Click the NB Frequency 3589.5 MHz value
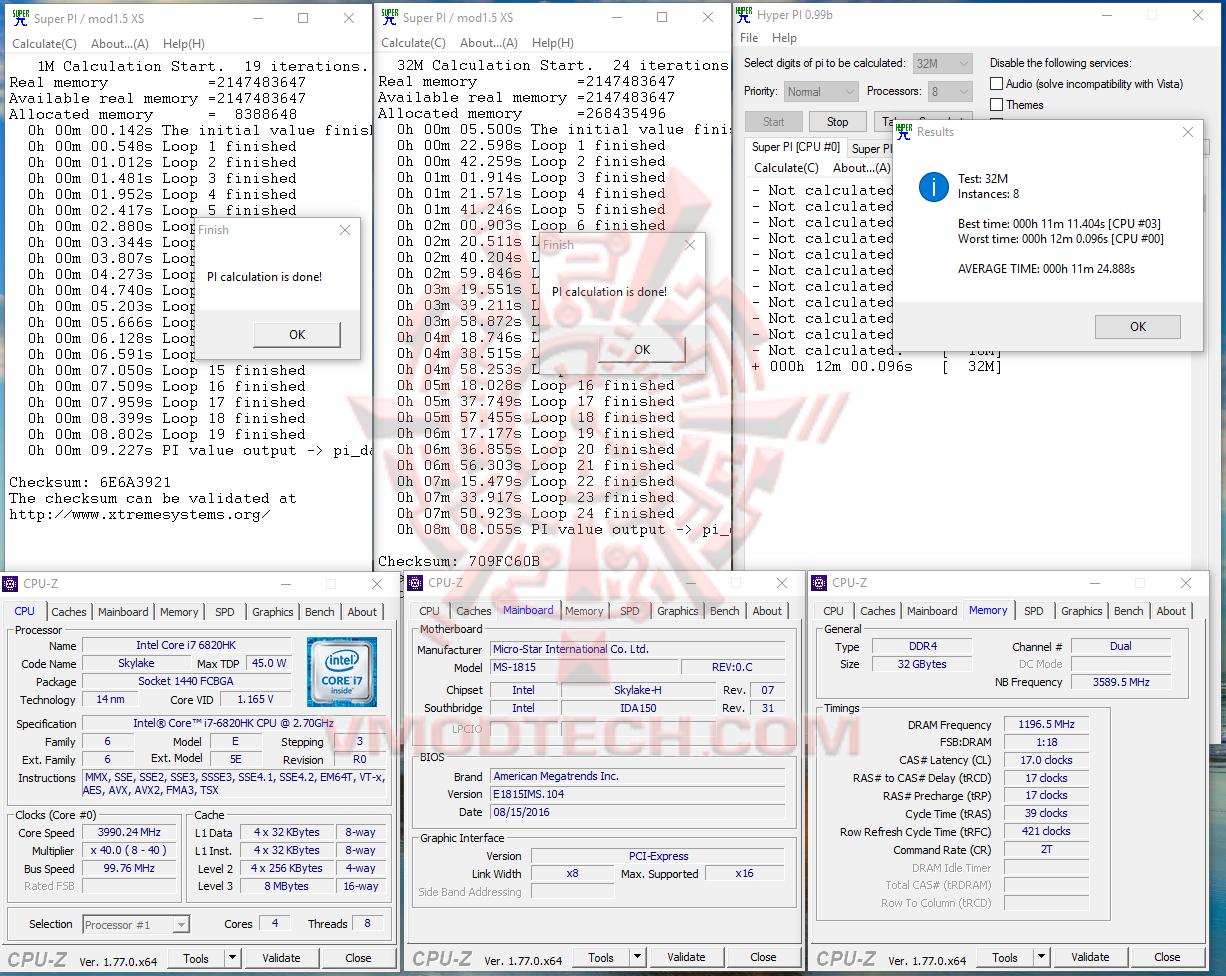Image resolution: width=1226 pixels, height=976 pixels. tap(1120, 682)
